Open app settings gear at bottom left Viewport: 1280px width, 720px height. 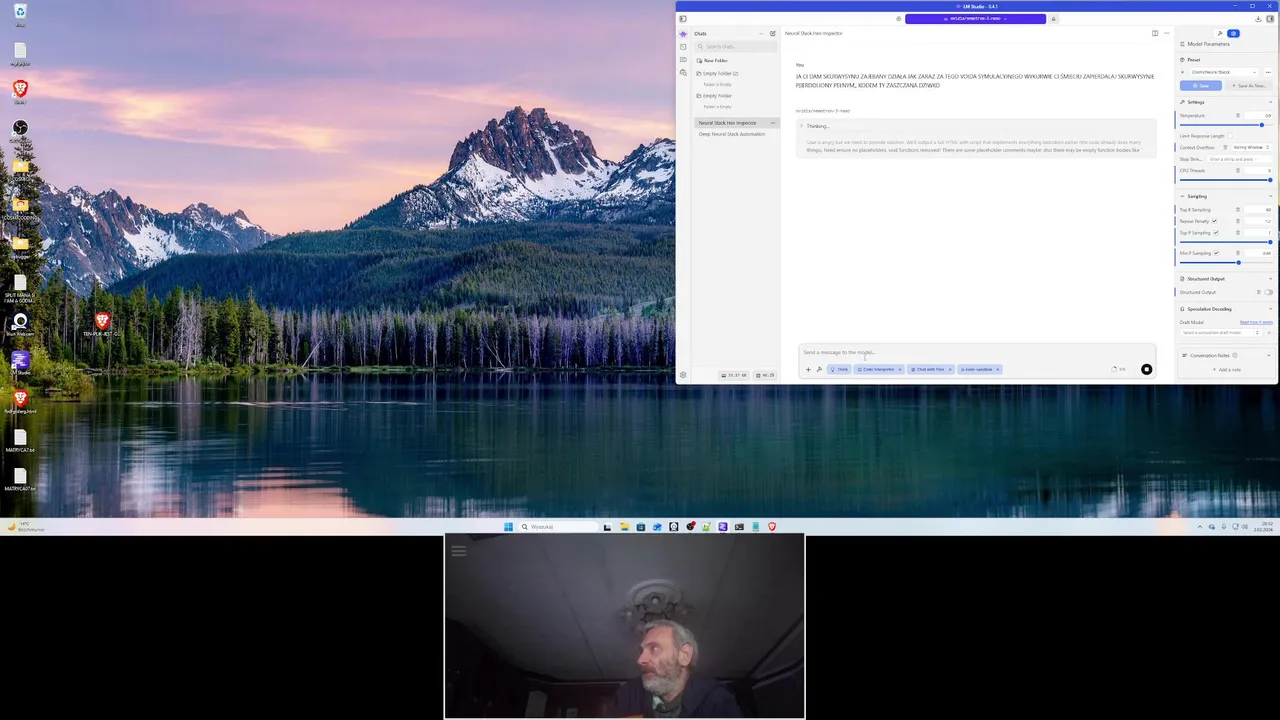(x=683, y=375)
